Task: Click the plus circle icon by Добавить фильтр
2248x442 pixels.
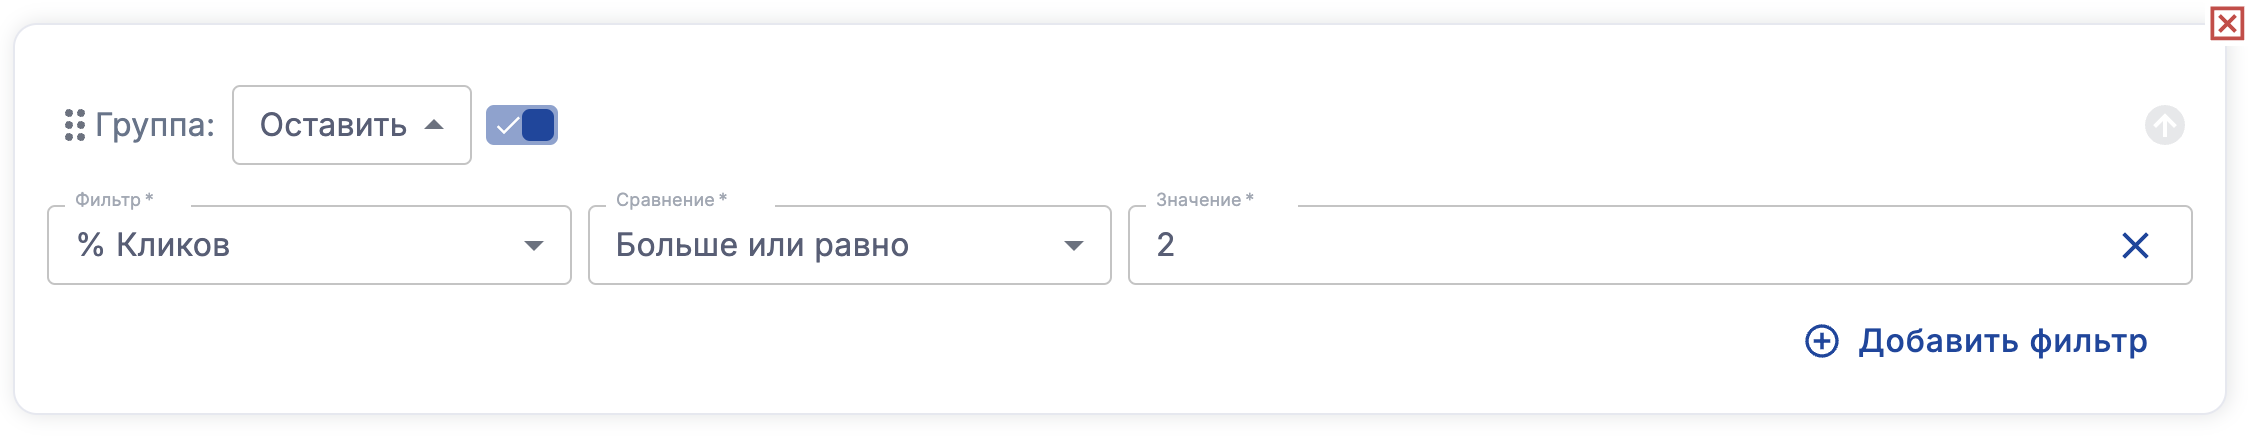Action: [1822, 341]
